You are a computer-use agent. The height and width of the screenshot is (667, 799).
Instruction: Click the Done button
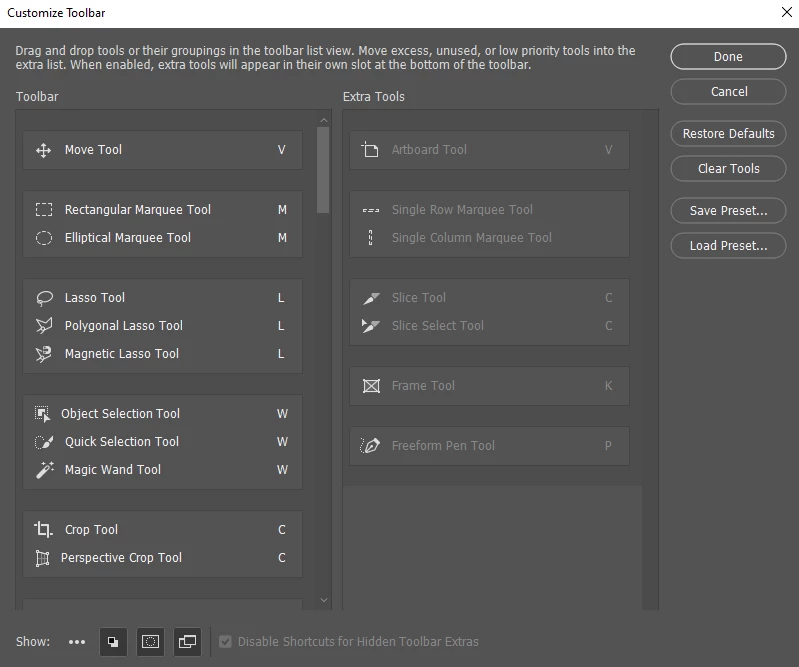tap(728, 57)
